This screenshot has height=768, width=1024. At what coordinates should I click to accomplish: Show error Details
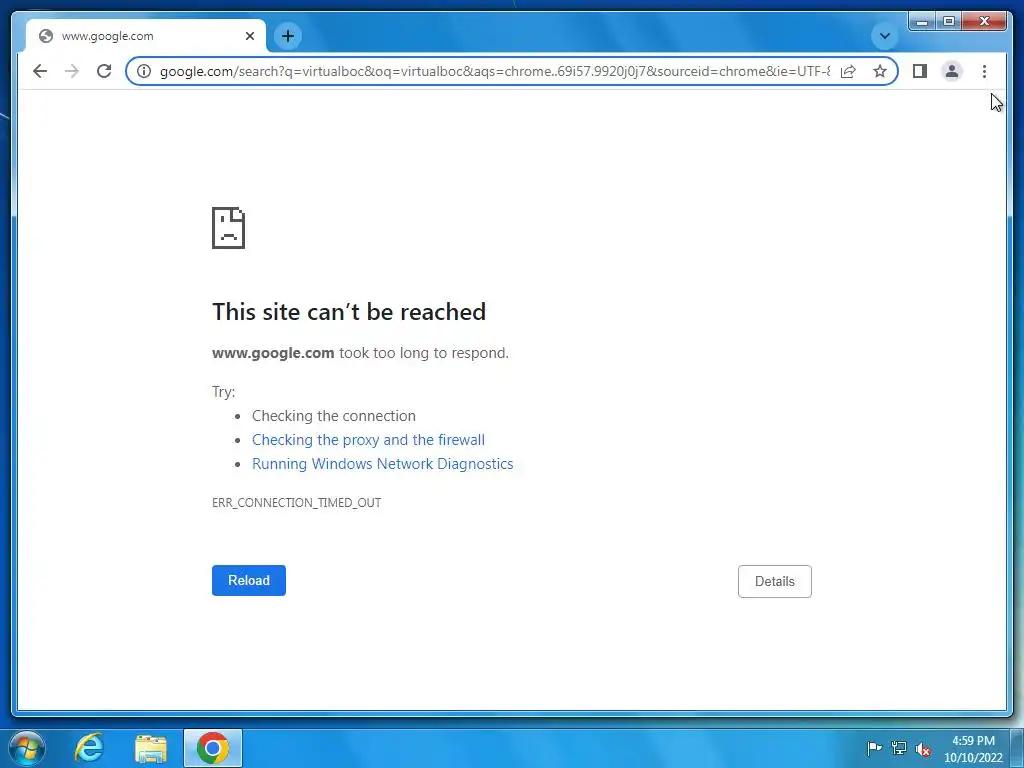[775, 581]
